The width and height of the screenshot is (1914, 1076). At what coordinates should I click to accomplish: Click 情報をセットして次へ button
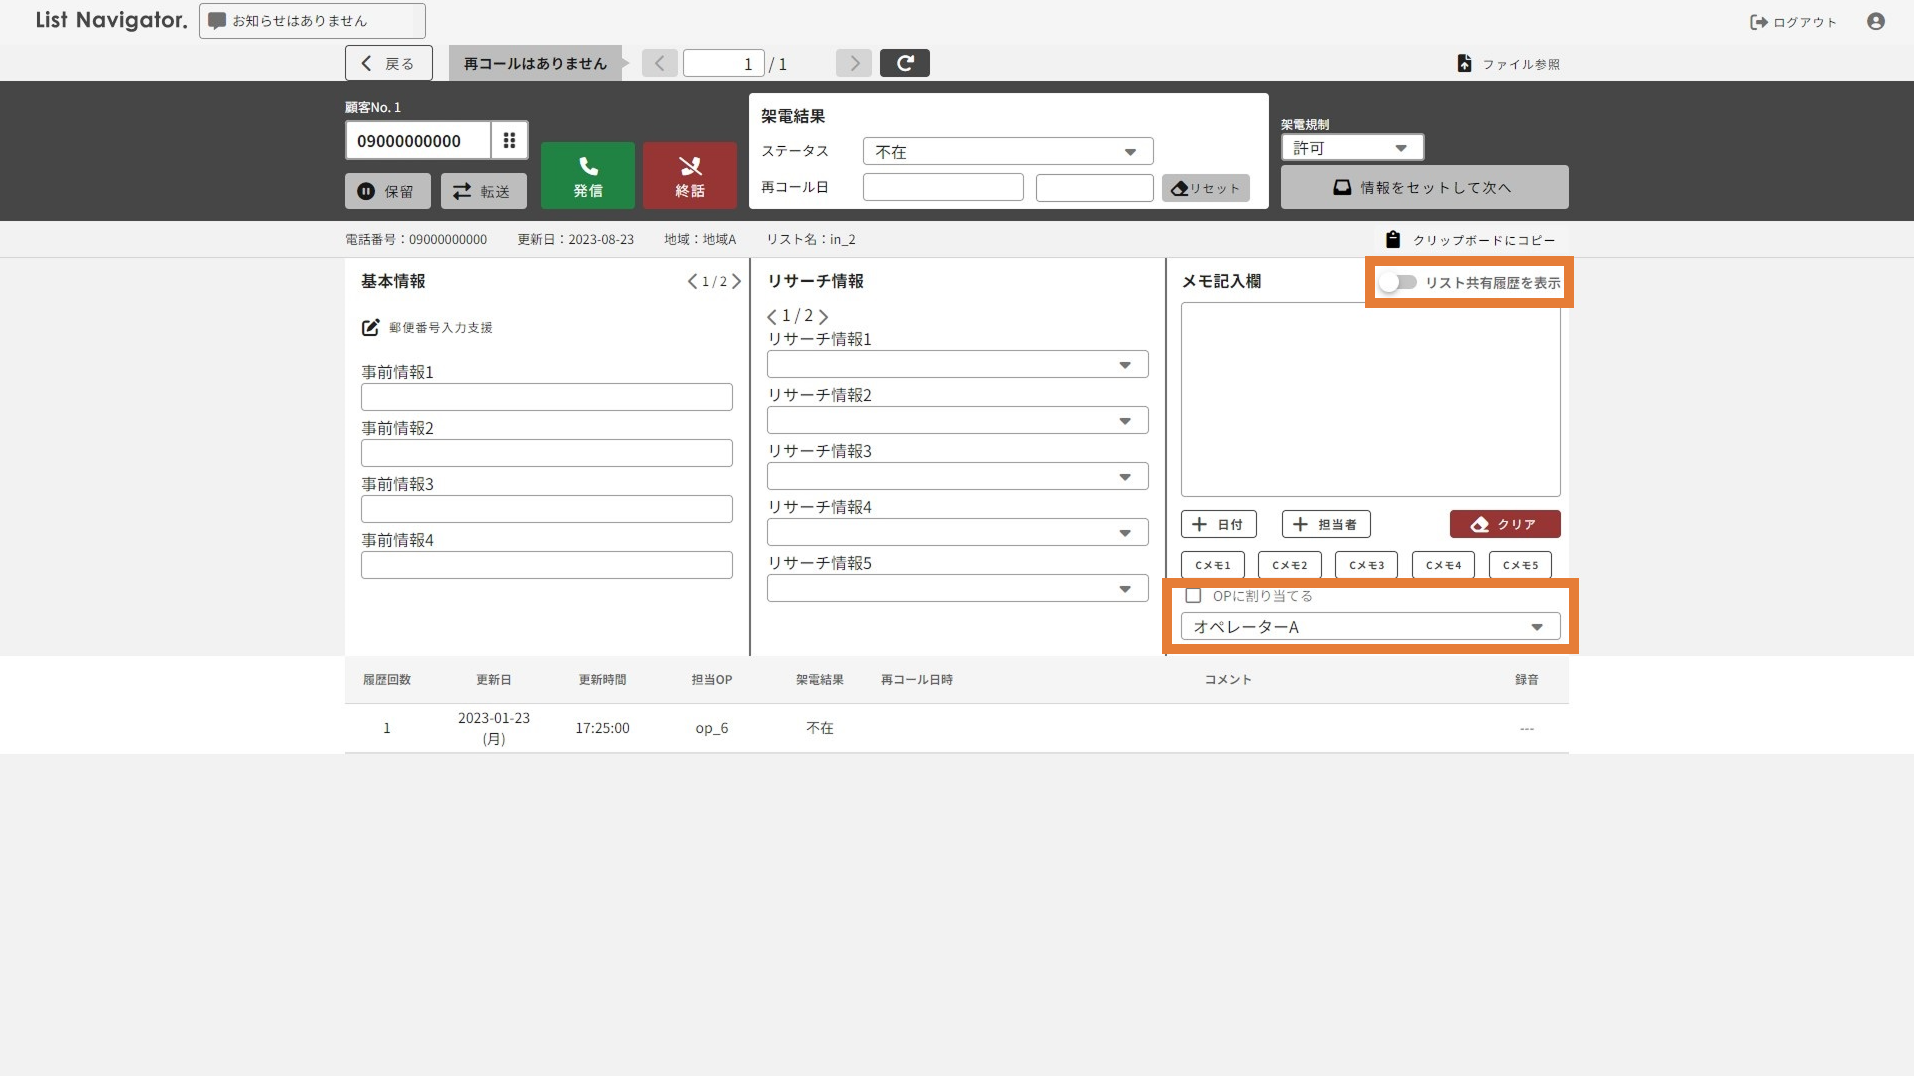pyautogui.click(x=1423, y=188)
